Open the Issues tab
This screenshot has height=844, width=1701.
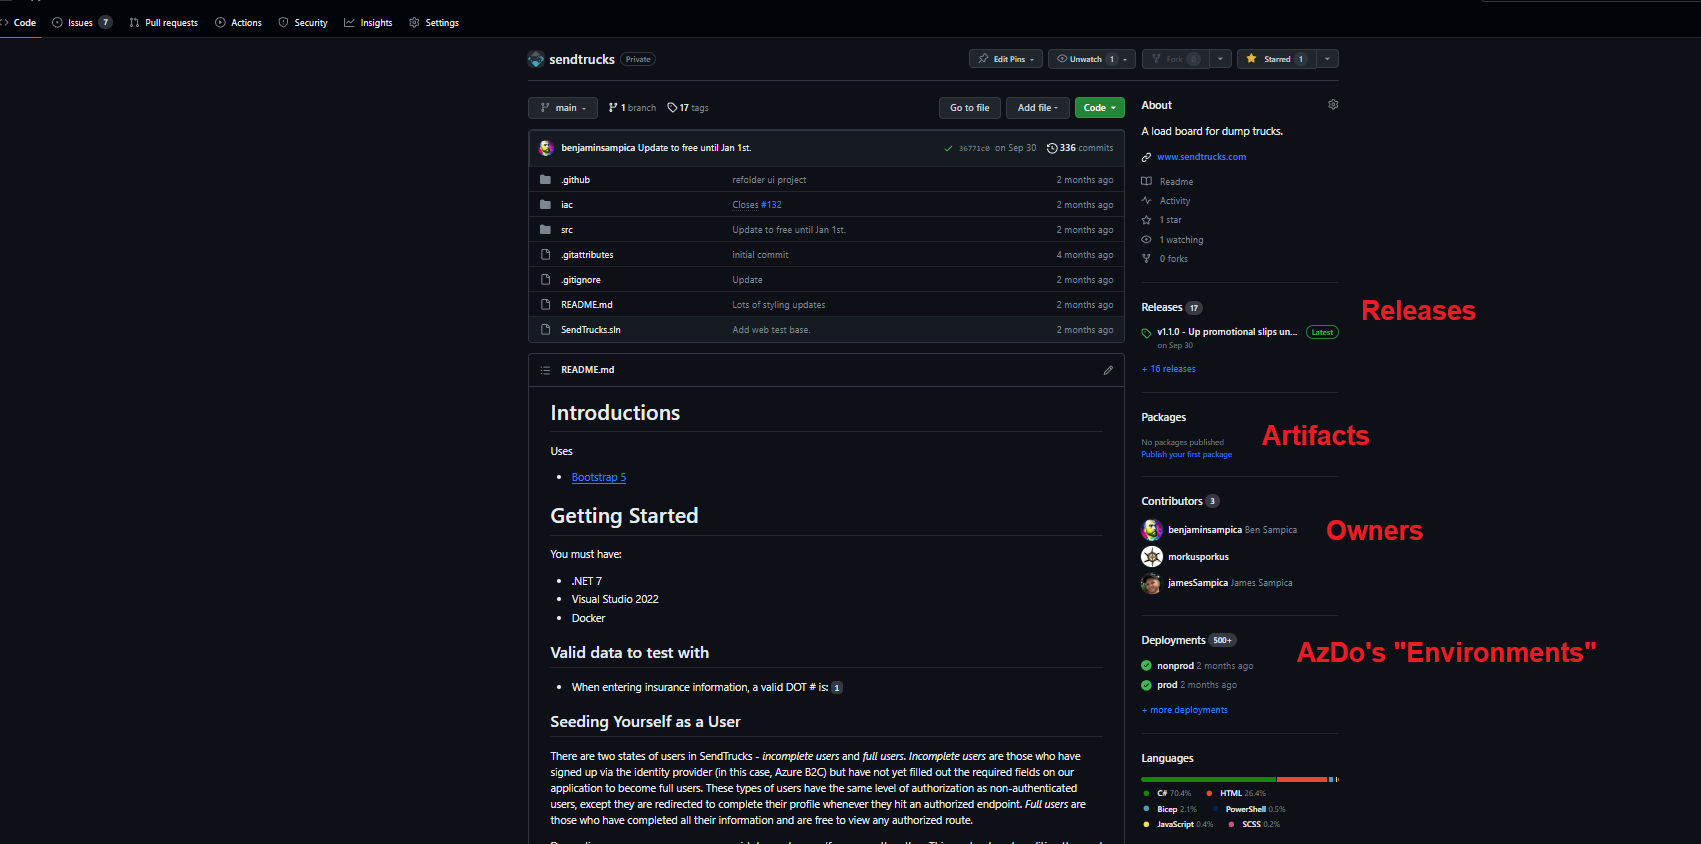tap(82, 22)
